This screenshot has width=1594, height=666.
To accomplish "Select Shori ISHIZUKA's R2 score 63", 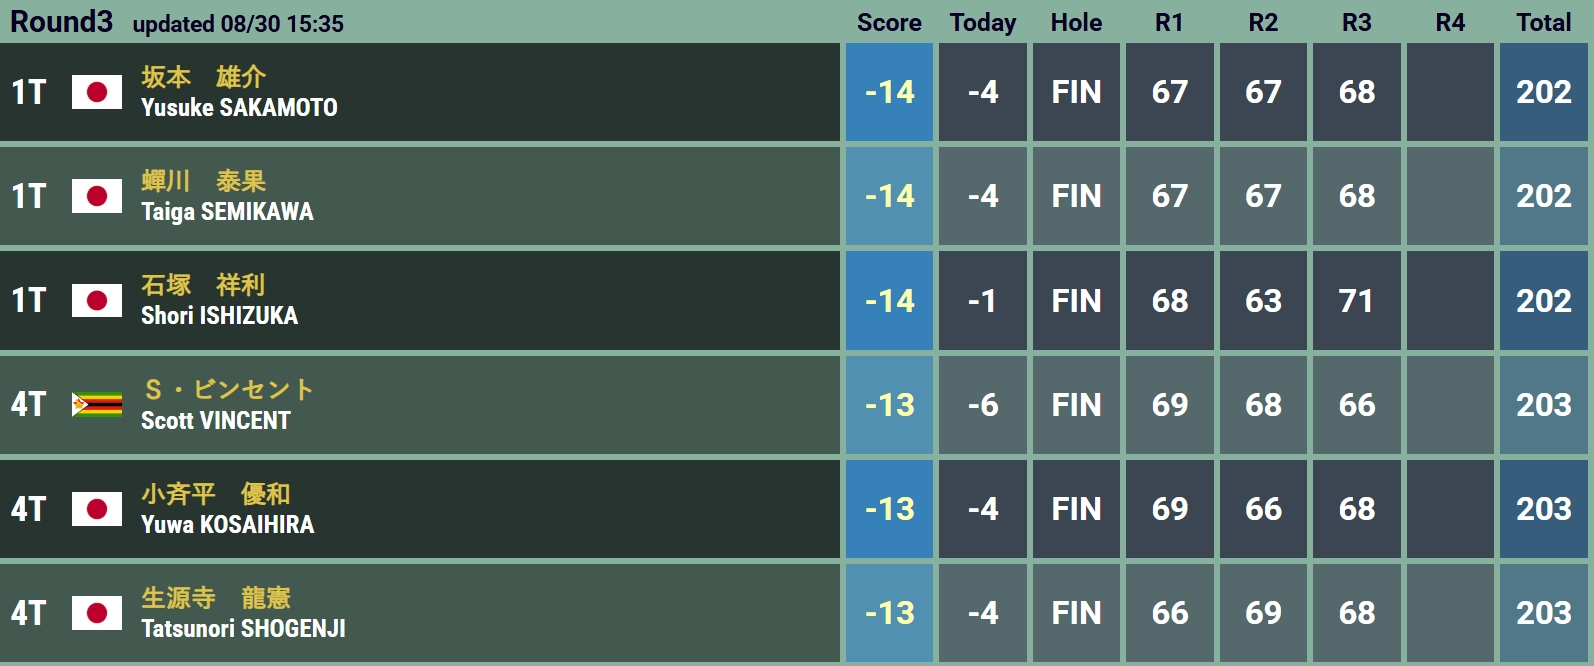I will (1263, 300).
